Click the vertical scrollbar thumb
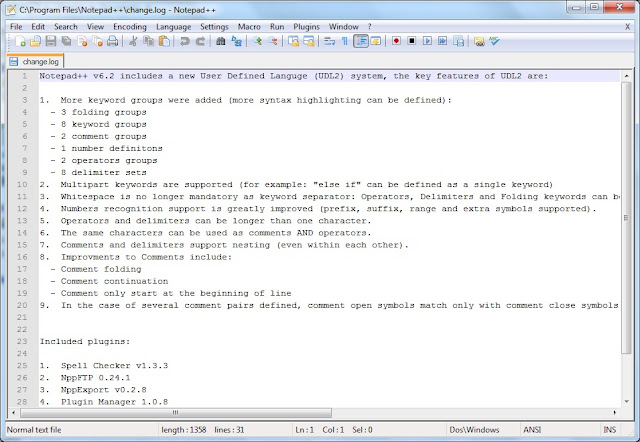Viewport: 640px width, 442px height. point(627,218)
